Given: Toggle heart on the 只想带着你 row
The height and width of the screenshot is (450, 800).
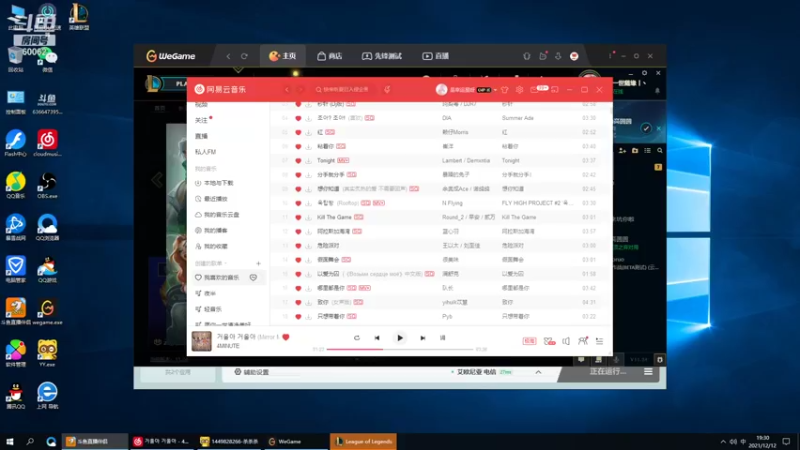Looking at the screenshot, I should pyautogui.click(x=298, y=317).
